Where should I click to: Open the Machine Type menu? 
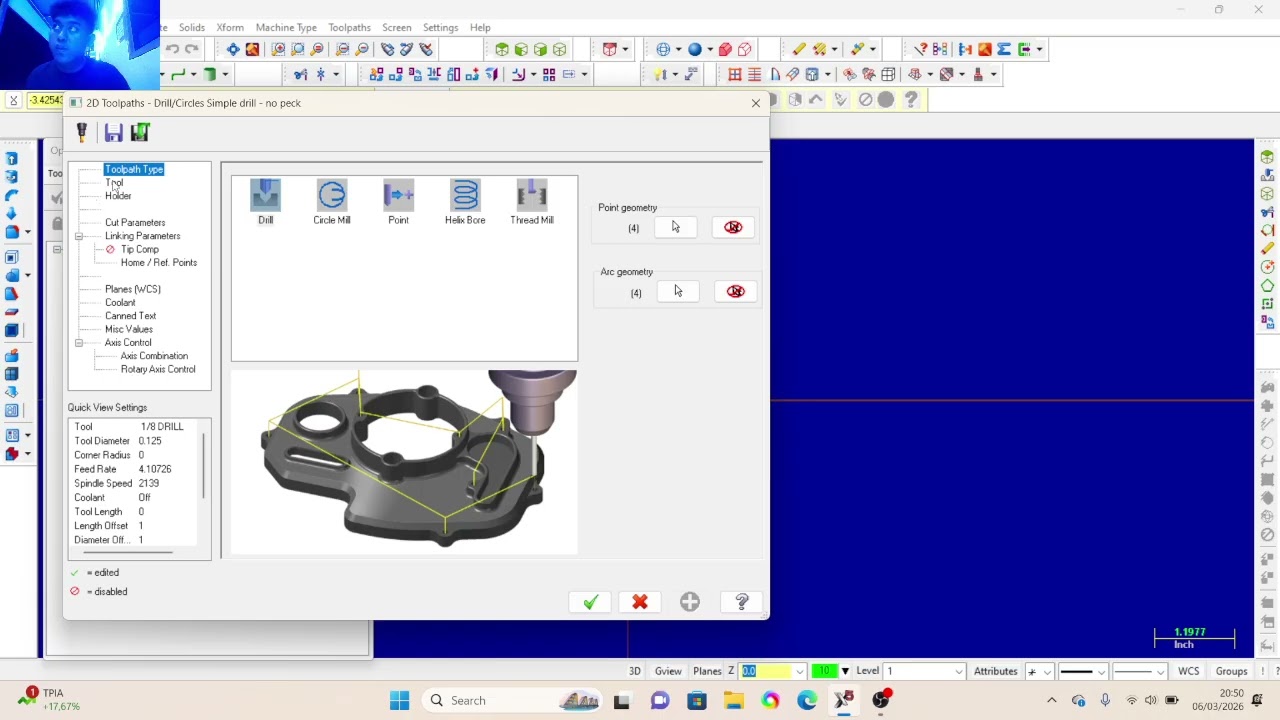[286, 28]
